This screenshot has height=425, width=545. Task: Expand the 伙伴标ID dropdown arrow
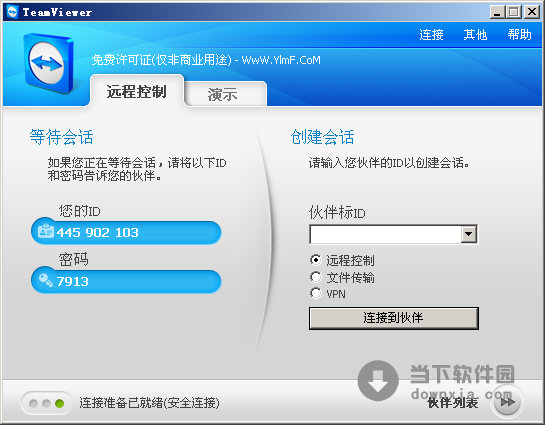tap(469, 234)
